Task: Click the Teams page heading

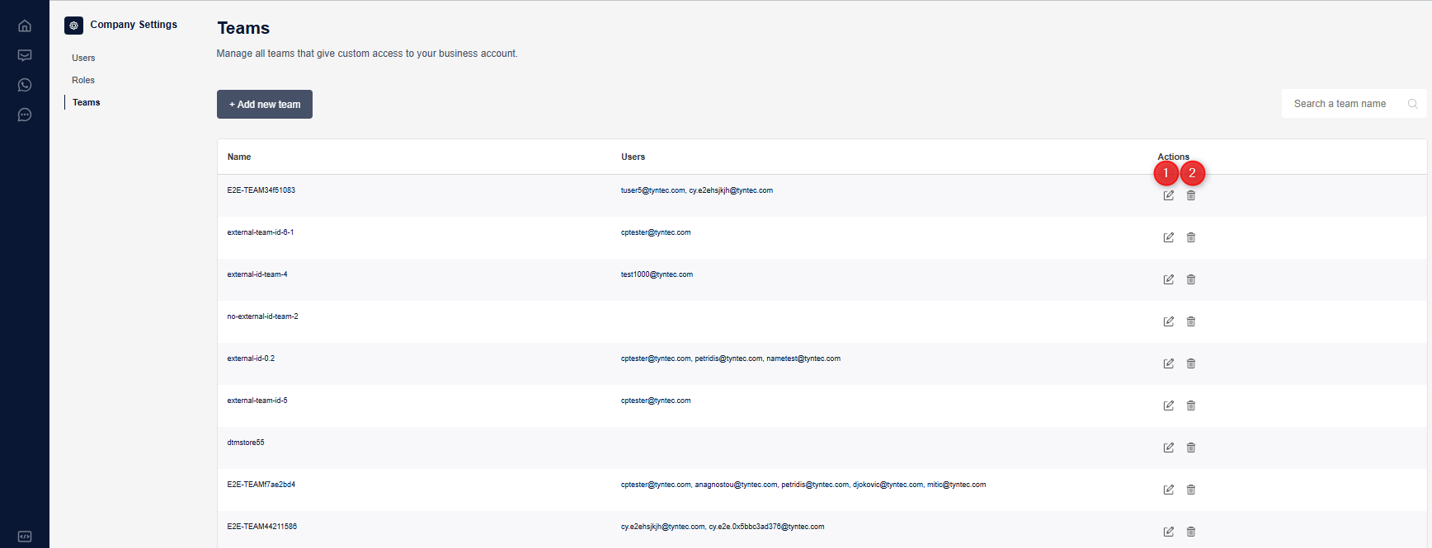Action: point(244,28)
